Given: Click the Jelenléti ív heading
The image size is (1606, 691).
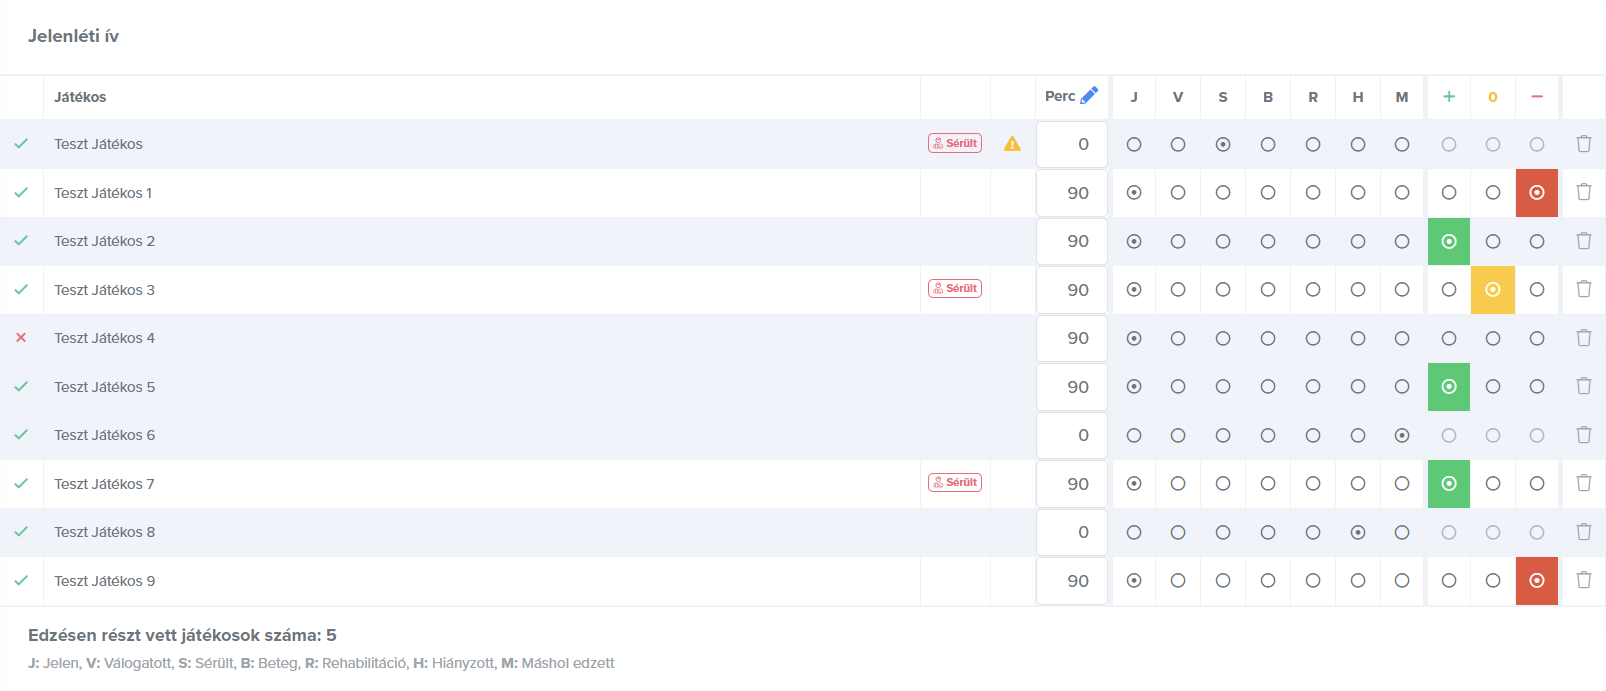Looking at the screenshot, I should [x=73, y=36].
